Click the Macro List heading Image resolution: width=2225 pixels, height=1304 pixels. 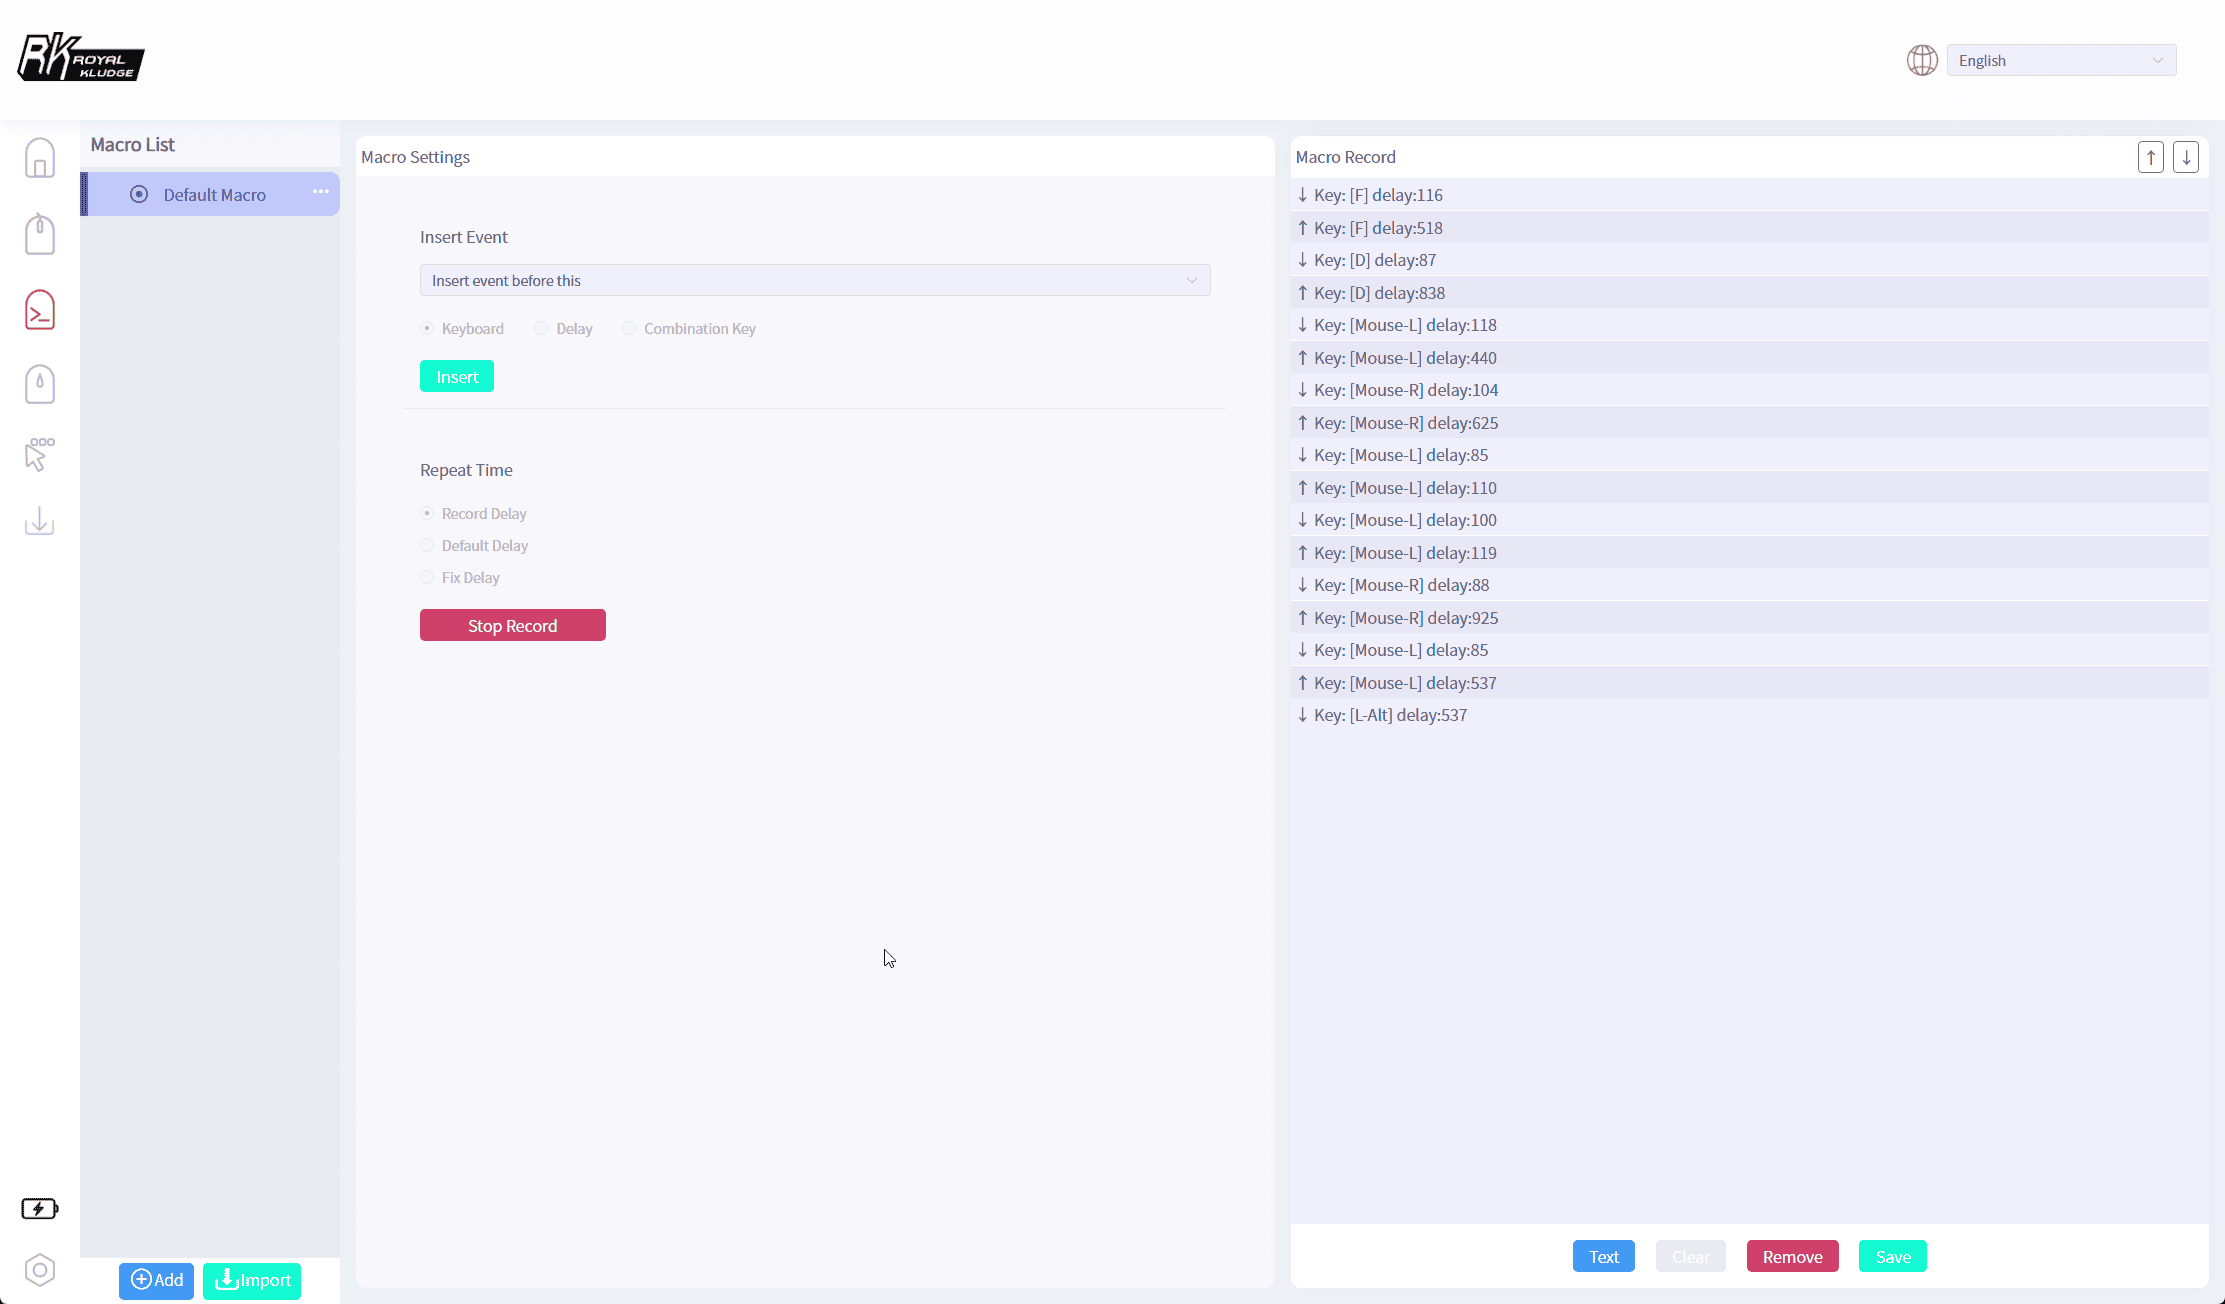point(133,144)
